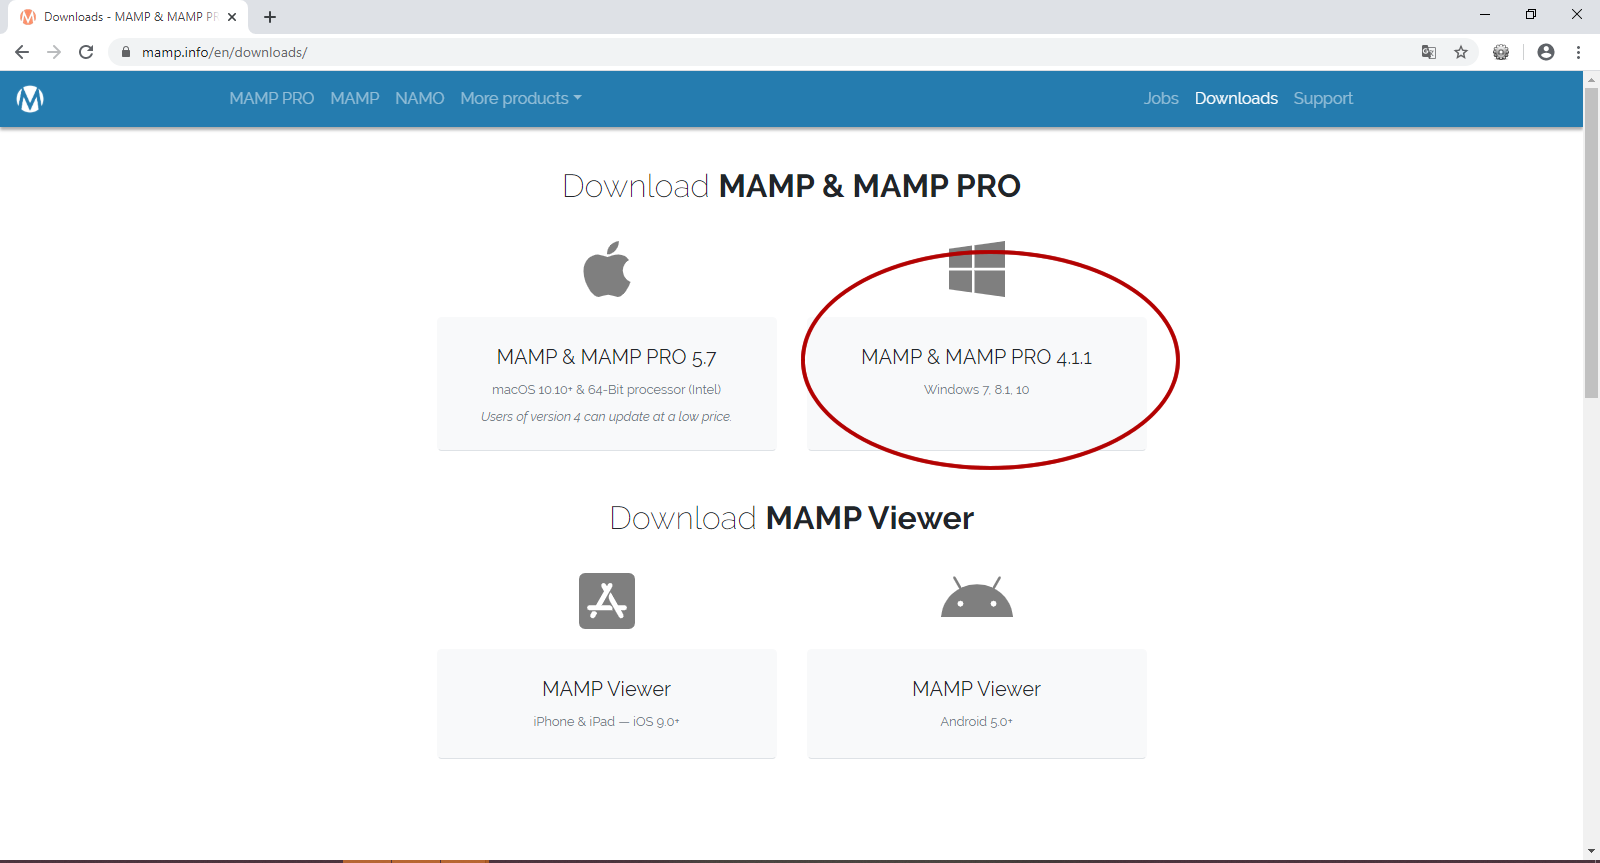This screenshot has width=1600, height=863.
Task: Click the MAMP elephant logo in the navbar
Action: 30,98
